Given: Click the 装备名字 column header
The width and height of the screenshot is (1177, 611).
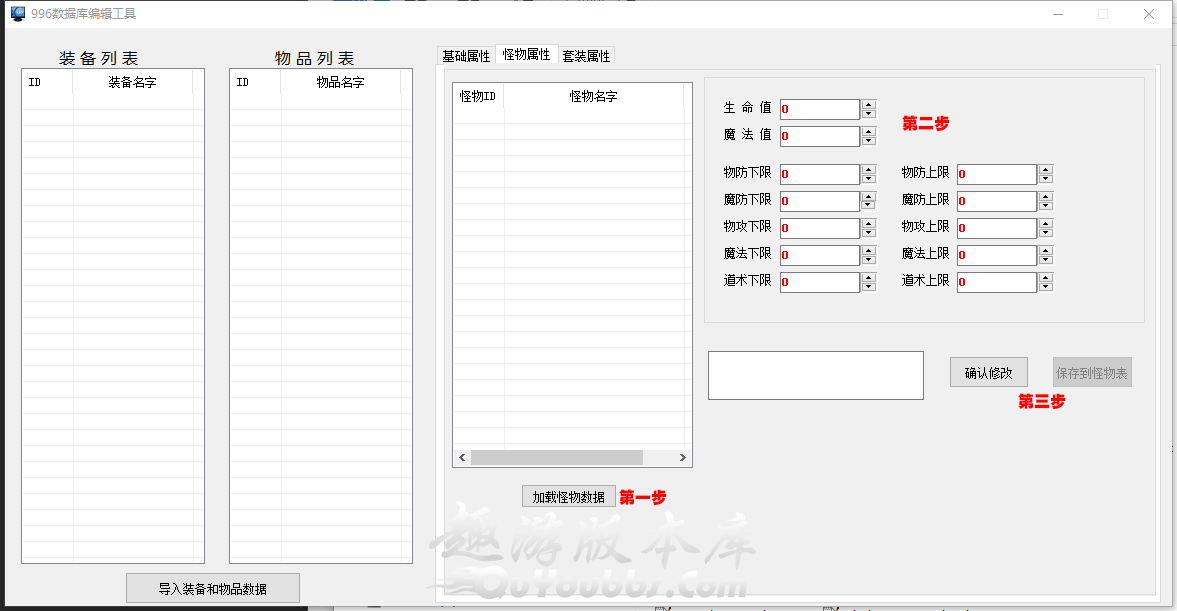Looking at the screenshot, I should pyautogui.click(x=132, y=82).
